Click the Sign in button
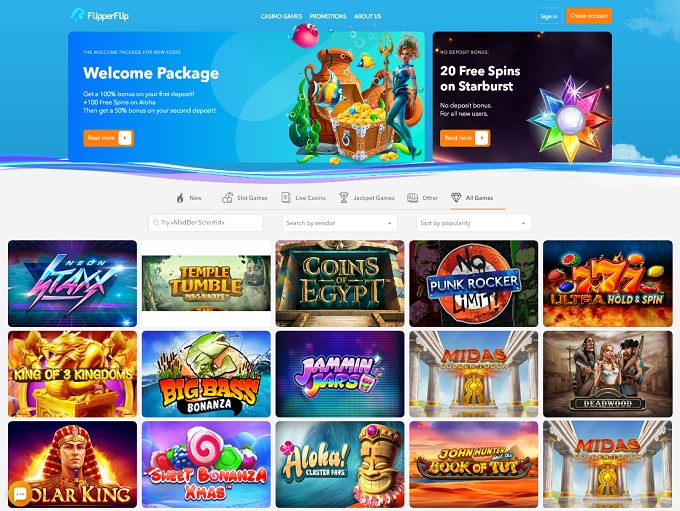The image size is (680, 511). (549, 16)
